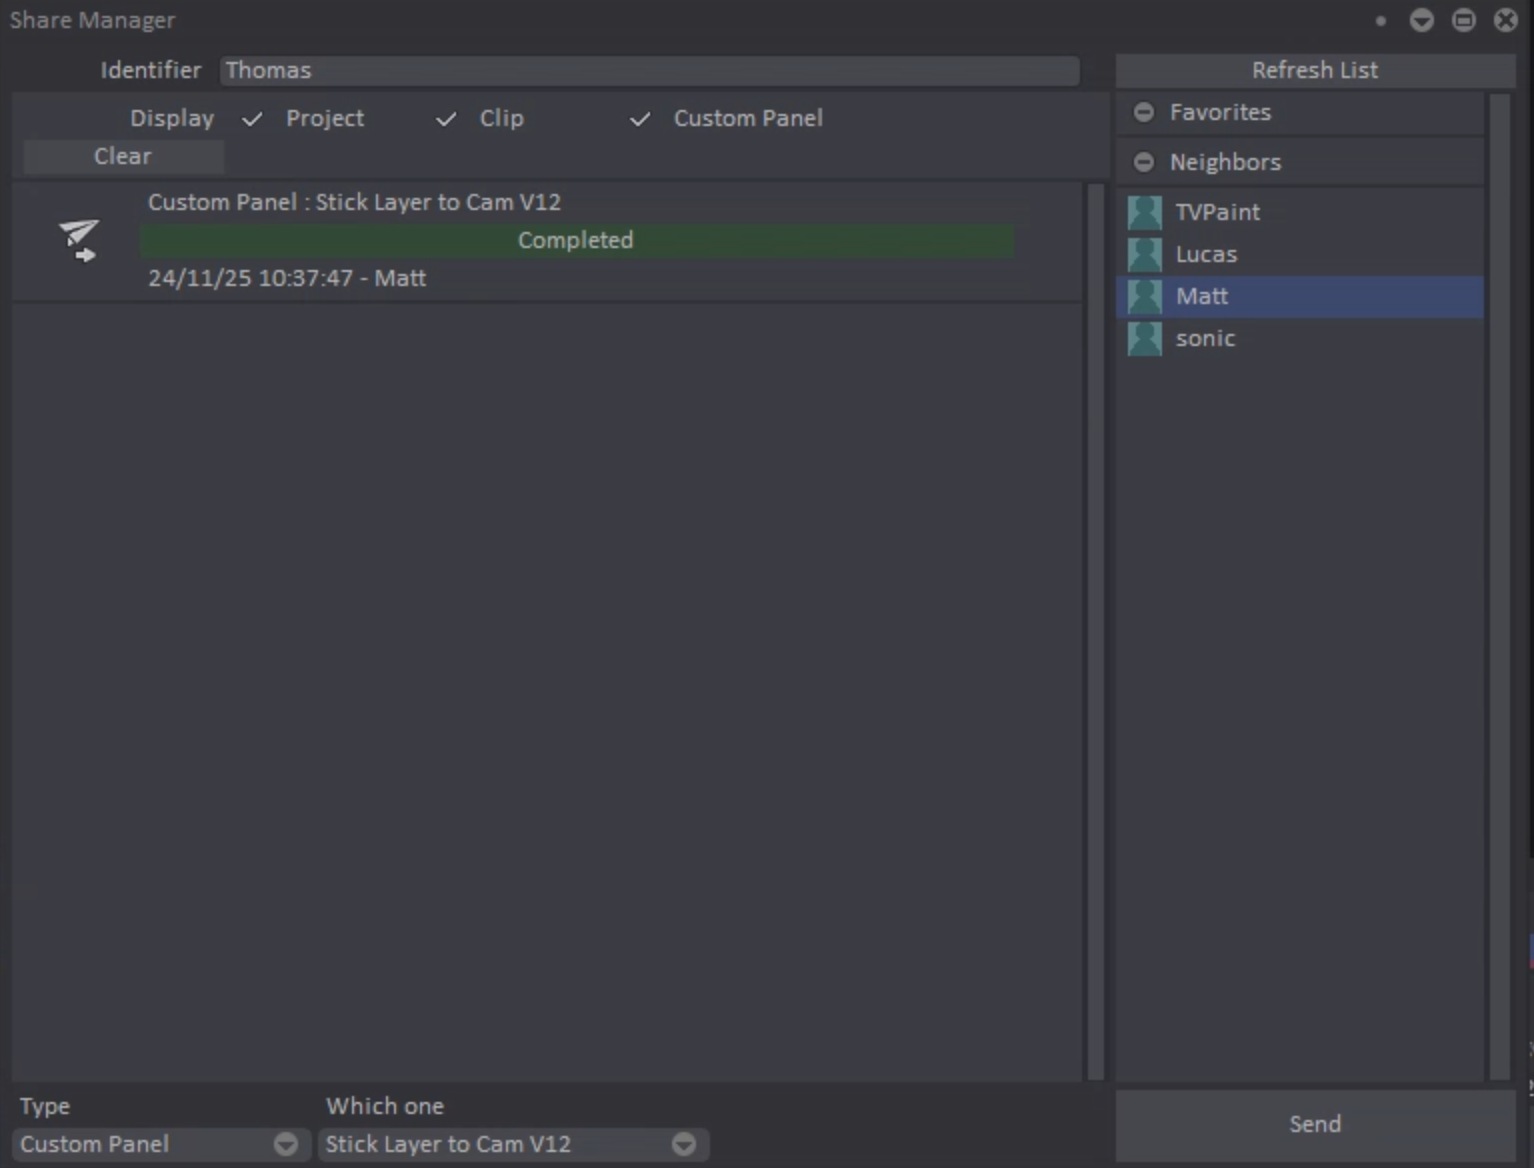Select sonic in the Neighbors list
The image size is (1534, 1168).
pyautogui.click(x=1206, y=338)
